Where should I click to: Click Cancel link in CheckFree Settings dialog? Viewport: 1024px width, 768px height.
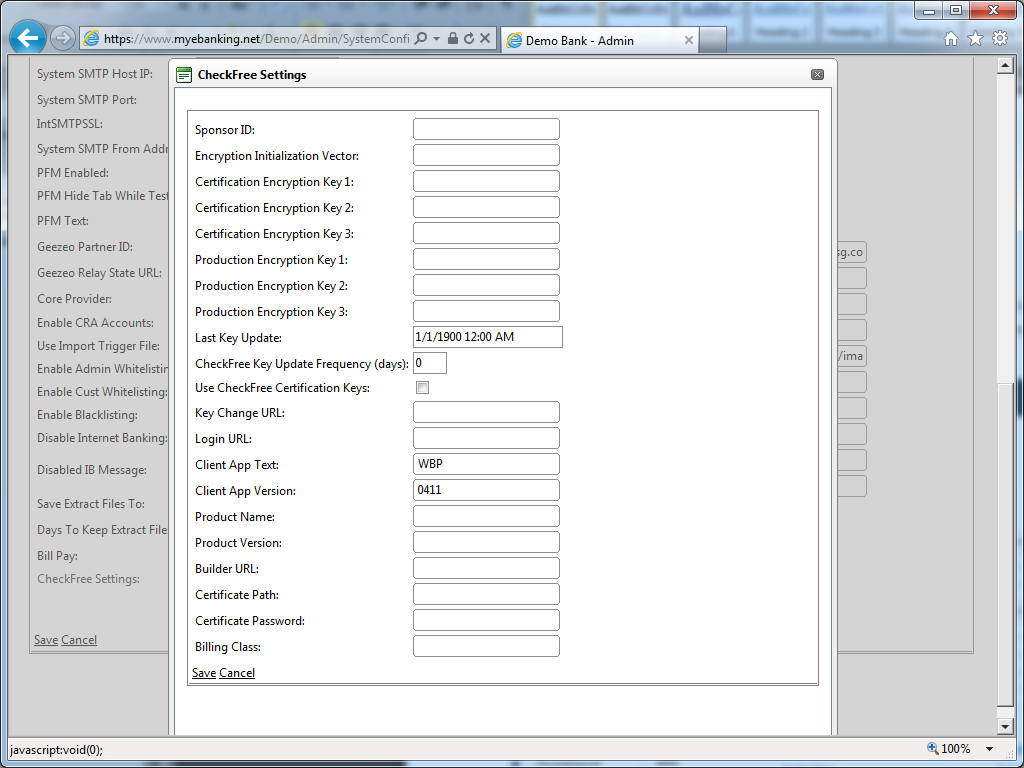(x=237, y=673)
